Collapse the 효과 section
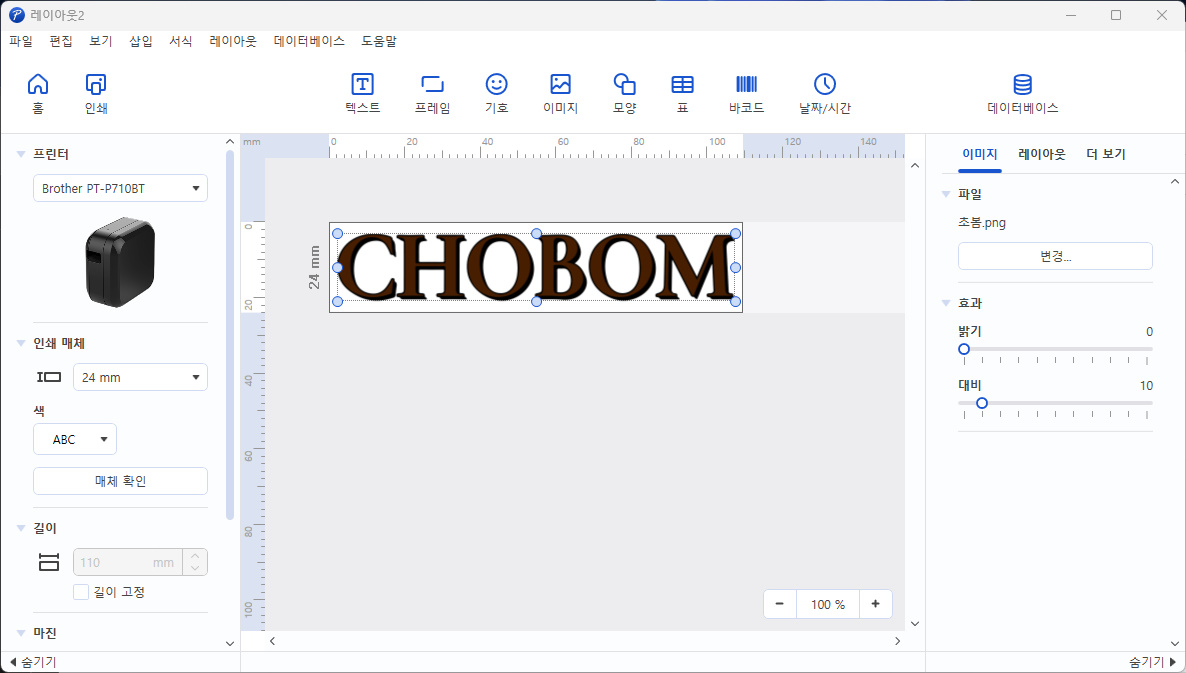 945,303
